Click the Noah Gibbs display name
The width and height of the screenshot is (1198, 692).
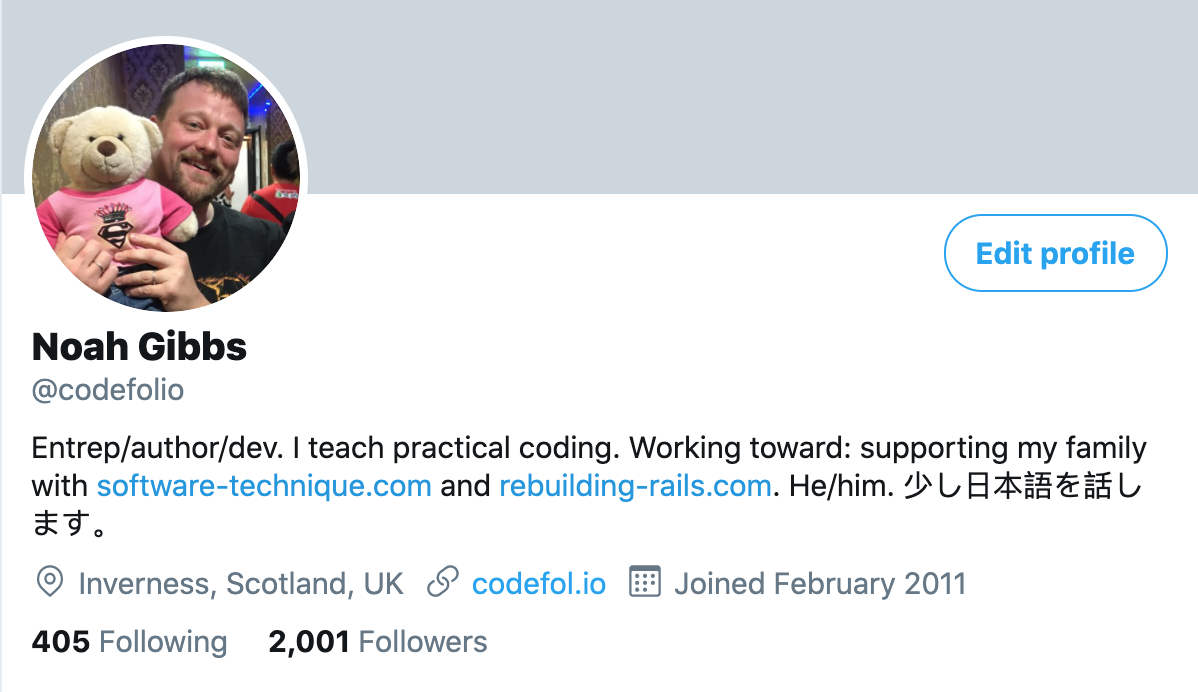[139, 347]
